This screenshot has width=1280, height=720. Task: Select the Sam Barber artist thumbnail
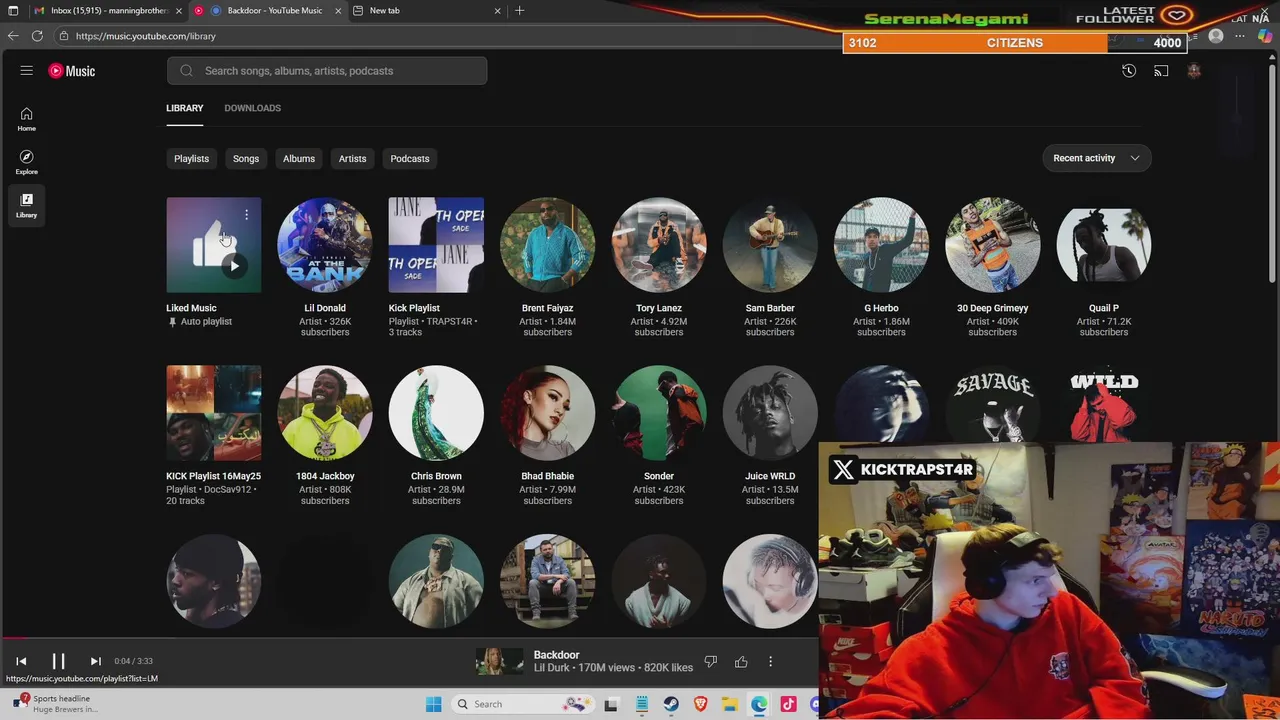pyautogui.click(x=770, y=245)
